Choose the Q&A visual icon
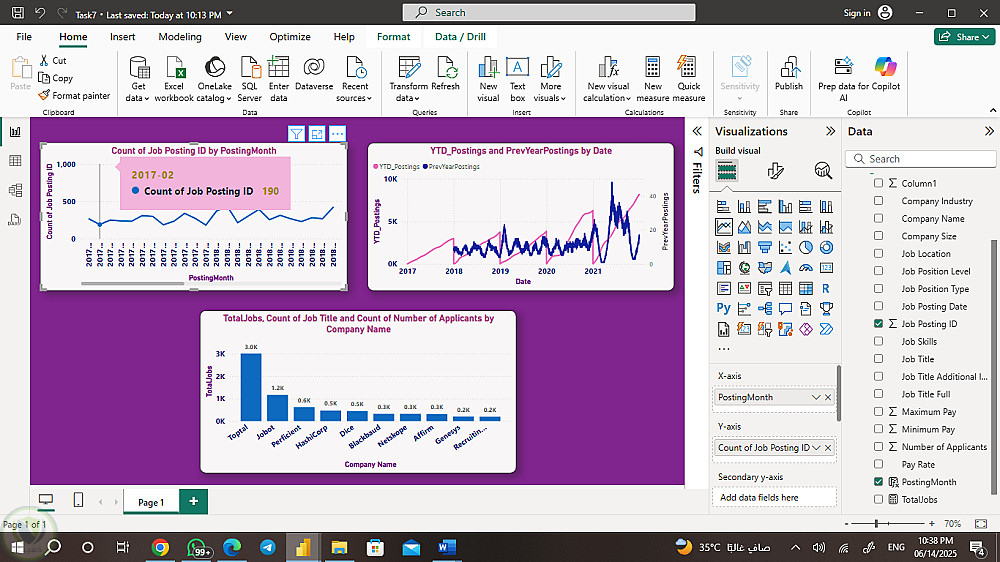Image resolution: width=1000 pixels, height=562 pixels. (786, 309)
